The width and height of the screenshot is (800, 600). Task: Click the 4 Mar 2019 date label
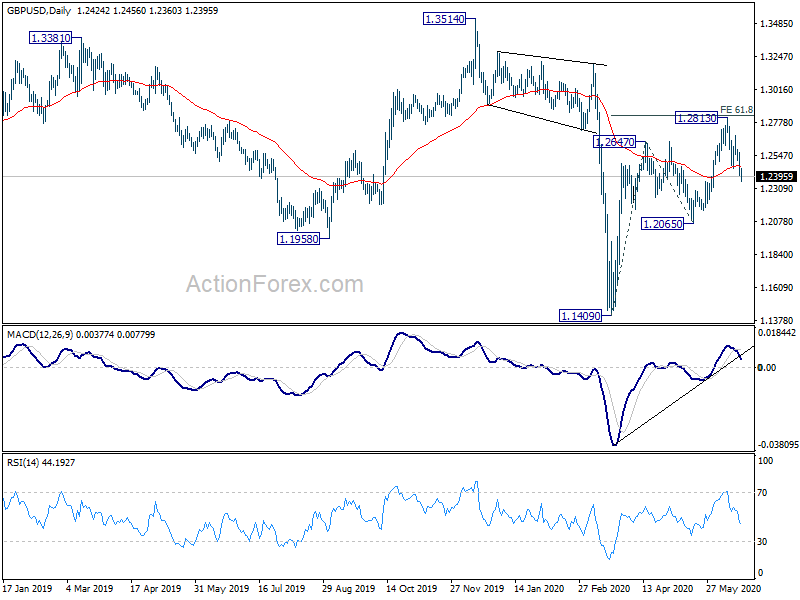(x=89, y=589)
